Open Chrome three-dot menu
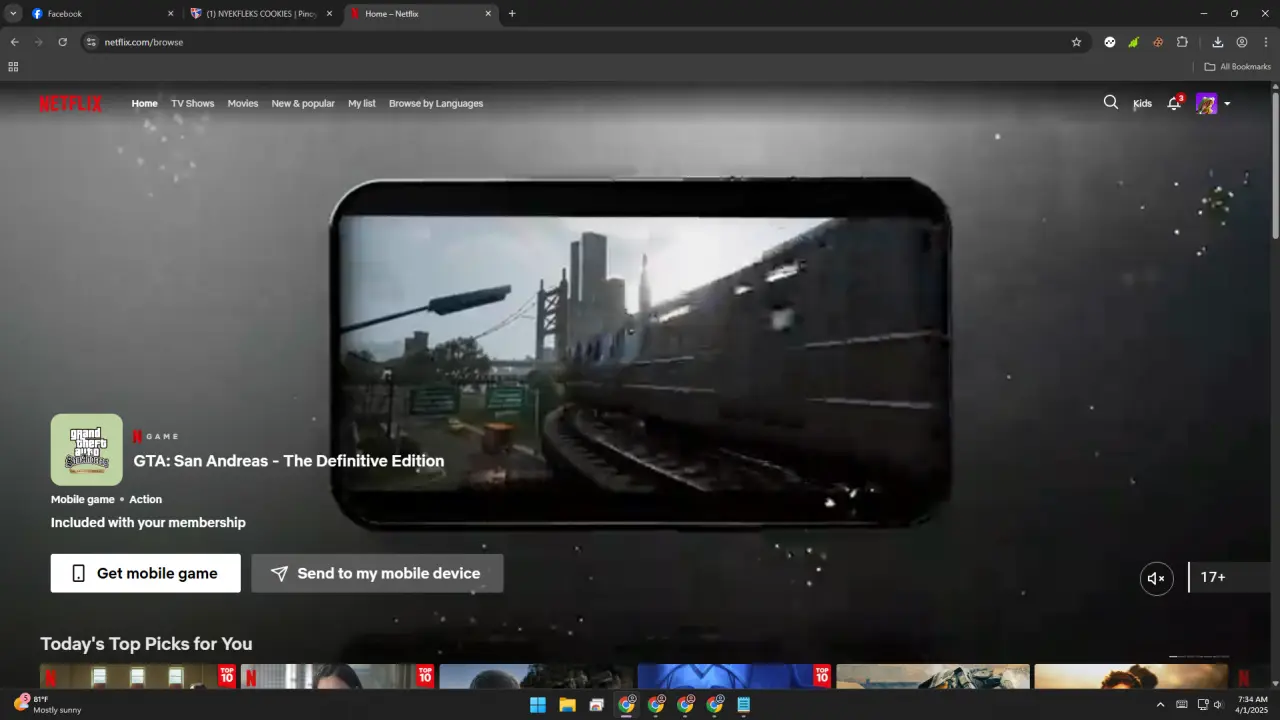Image resolution: width=1280 pixels, height=720 pixels. pyautogui.click(x=1266, y=42)
